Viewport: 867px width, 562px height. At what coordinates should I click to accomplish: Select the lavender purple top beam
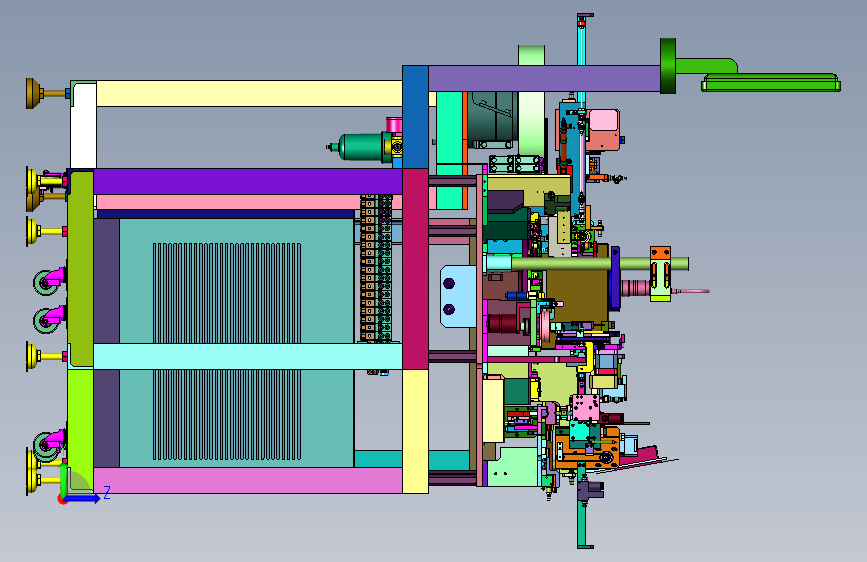[544, 79]
